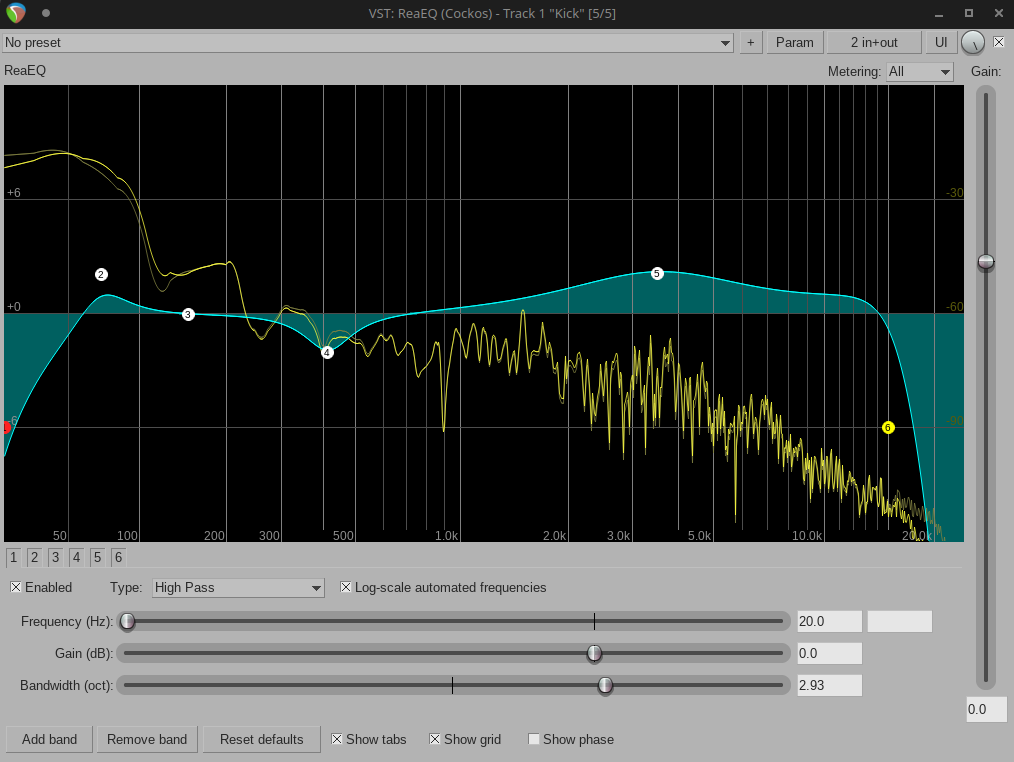Open the preset dropdown showing No preset
1014x762 pixels.
(368, 43)
